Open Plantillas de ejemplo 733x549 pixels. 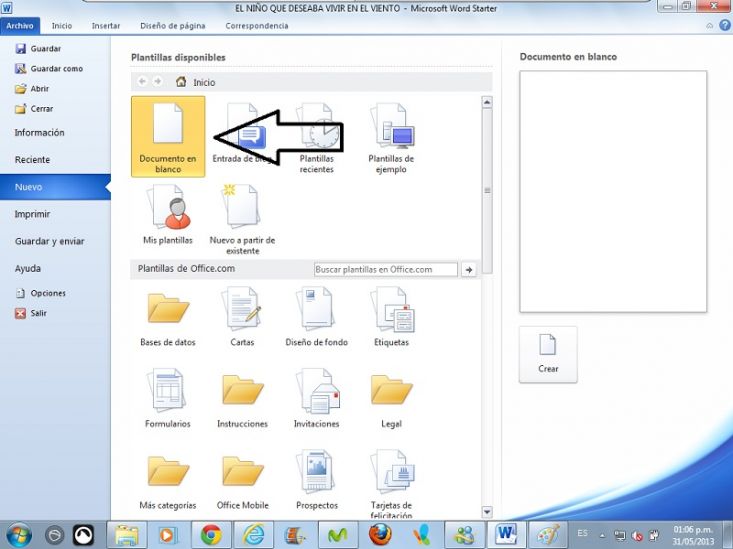coord(391,138)
